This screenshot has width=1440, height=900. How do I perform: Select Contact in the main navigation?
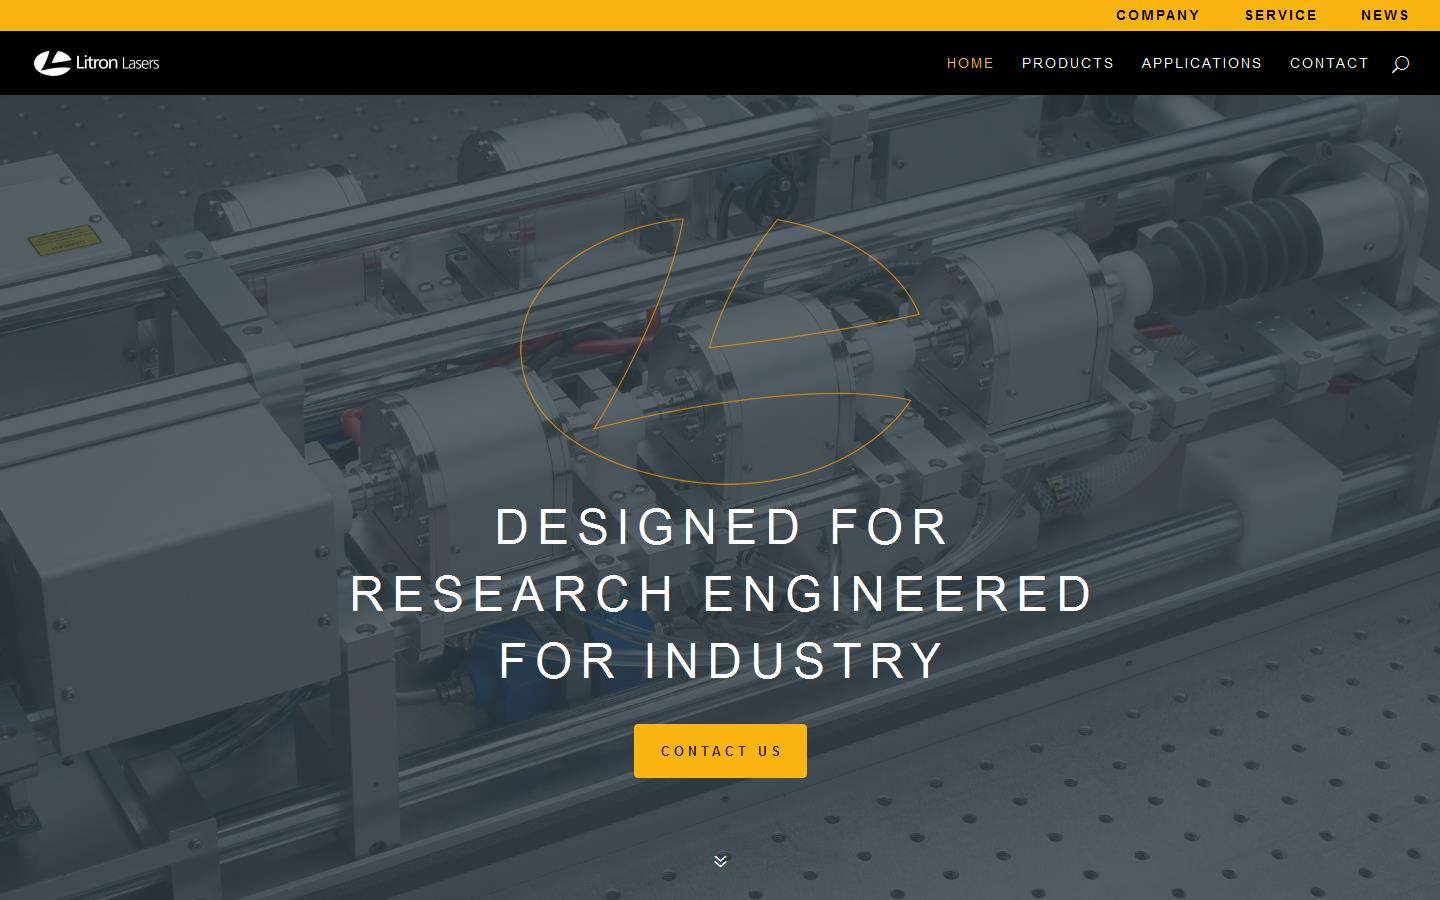pyautogui.click(x=1328, y=63)
